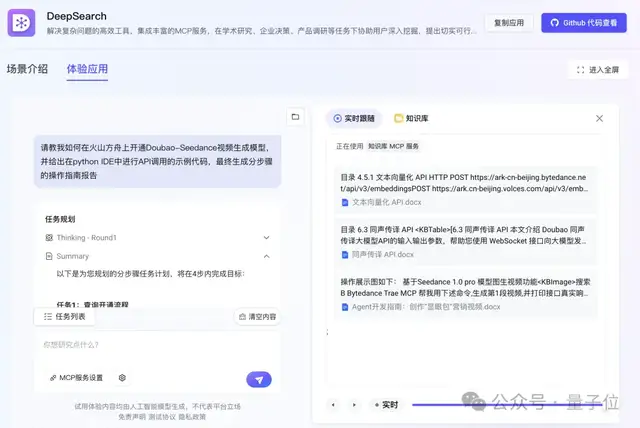Open the hexagon settings icon beside MCP服务设置
Viewport: 640px width, 428px height.
click(x=122, y=378)
